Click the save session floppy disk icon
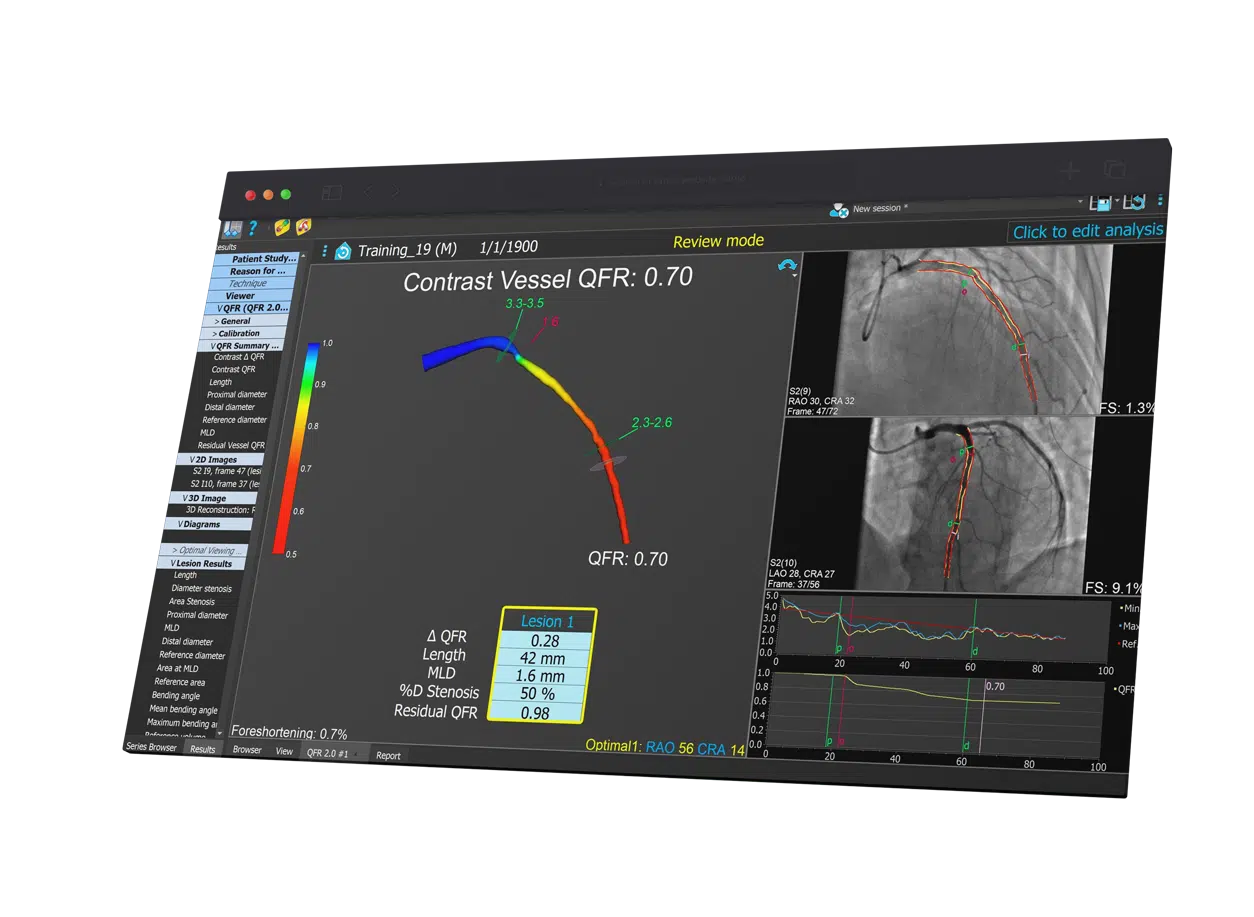The width and height of the screenshot is (1254, 917). [1102, 203]
